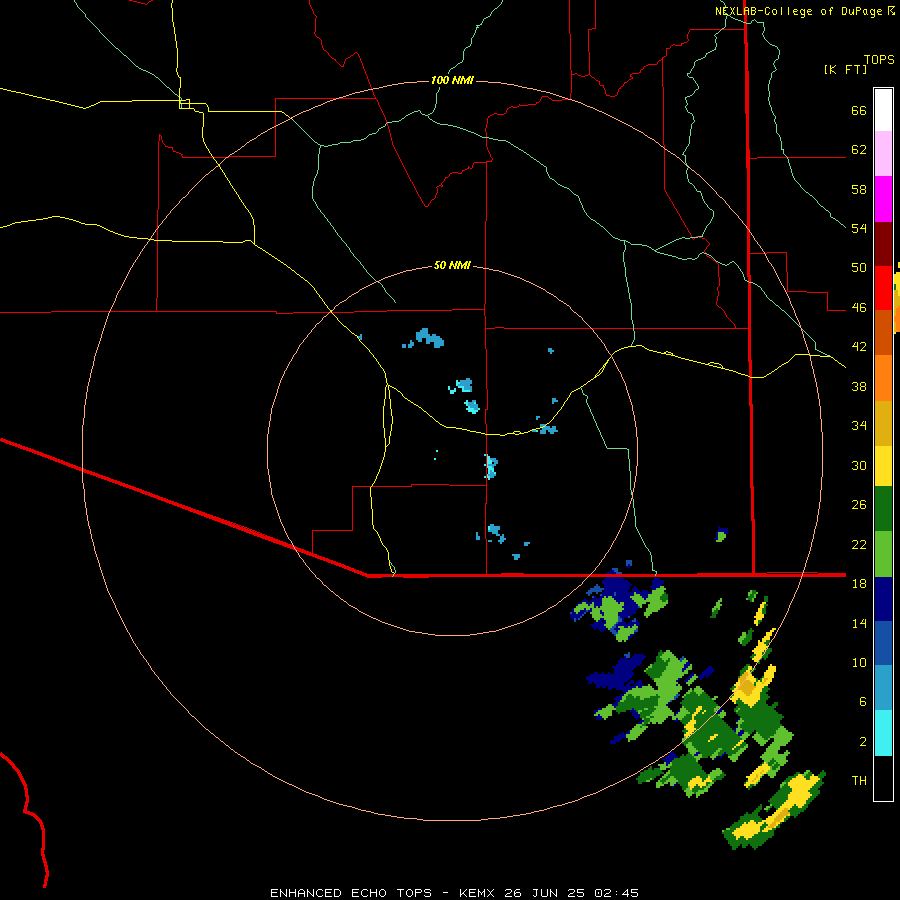Screen dimensions: 900x900
Task: Click the legend value "18"
Action: coord(859,584)
